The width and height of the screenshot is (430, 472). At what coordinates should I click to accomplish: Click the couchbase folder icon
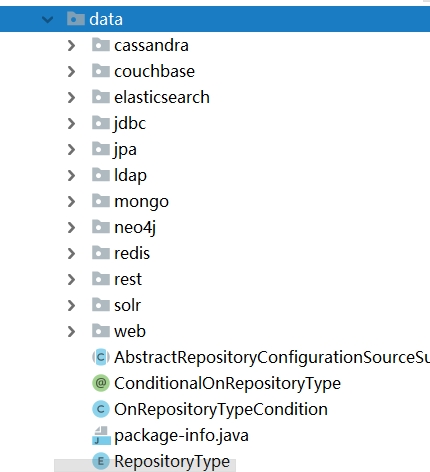pos(101,71)
